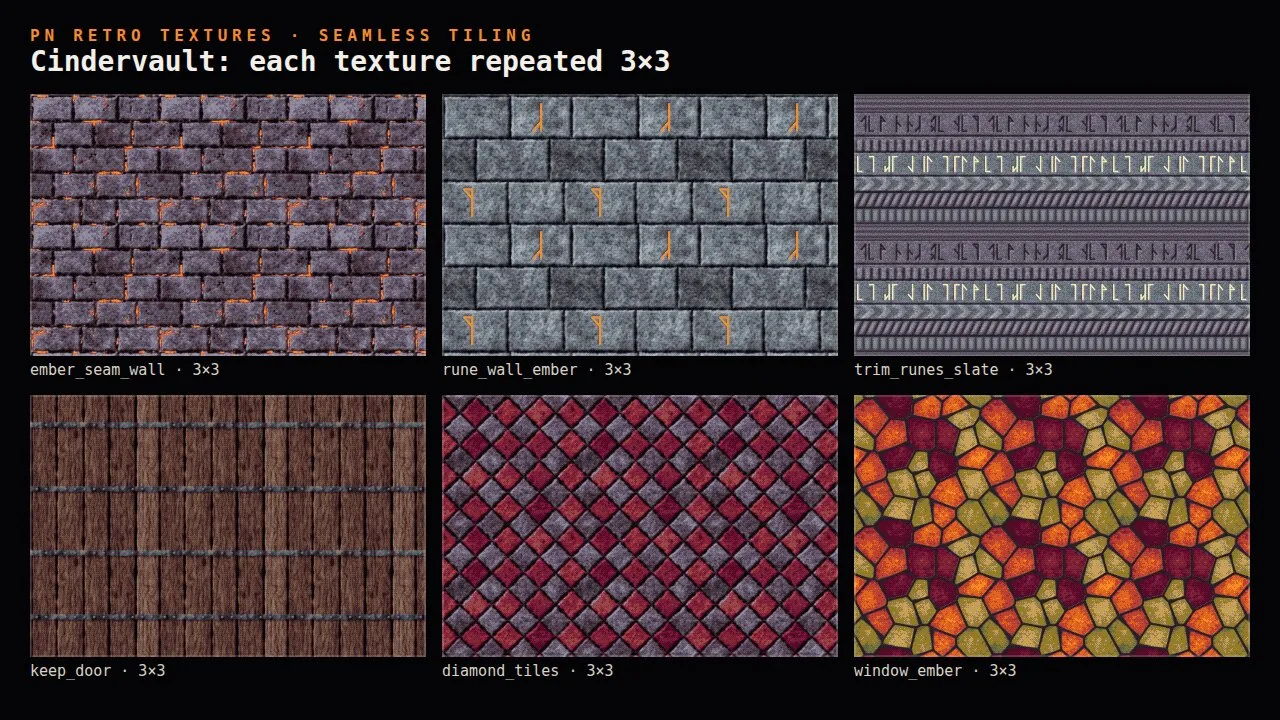
Task: Open the rune_wall_ember texture preview
Action: click(x=640, y=225)
